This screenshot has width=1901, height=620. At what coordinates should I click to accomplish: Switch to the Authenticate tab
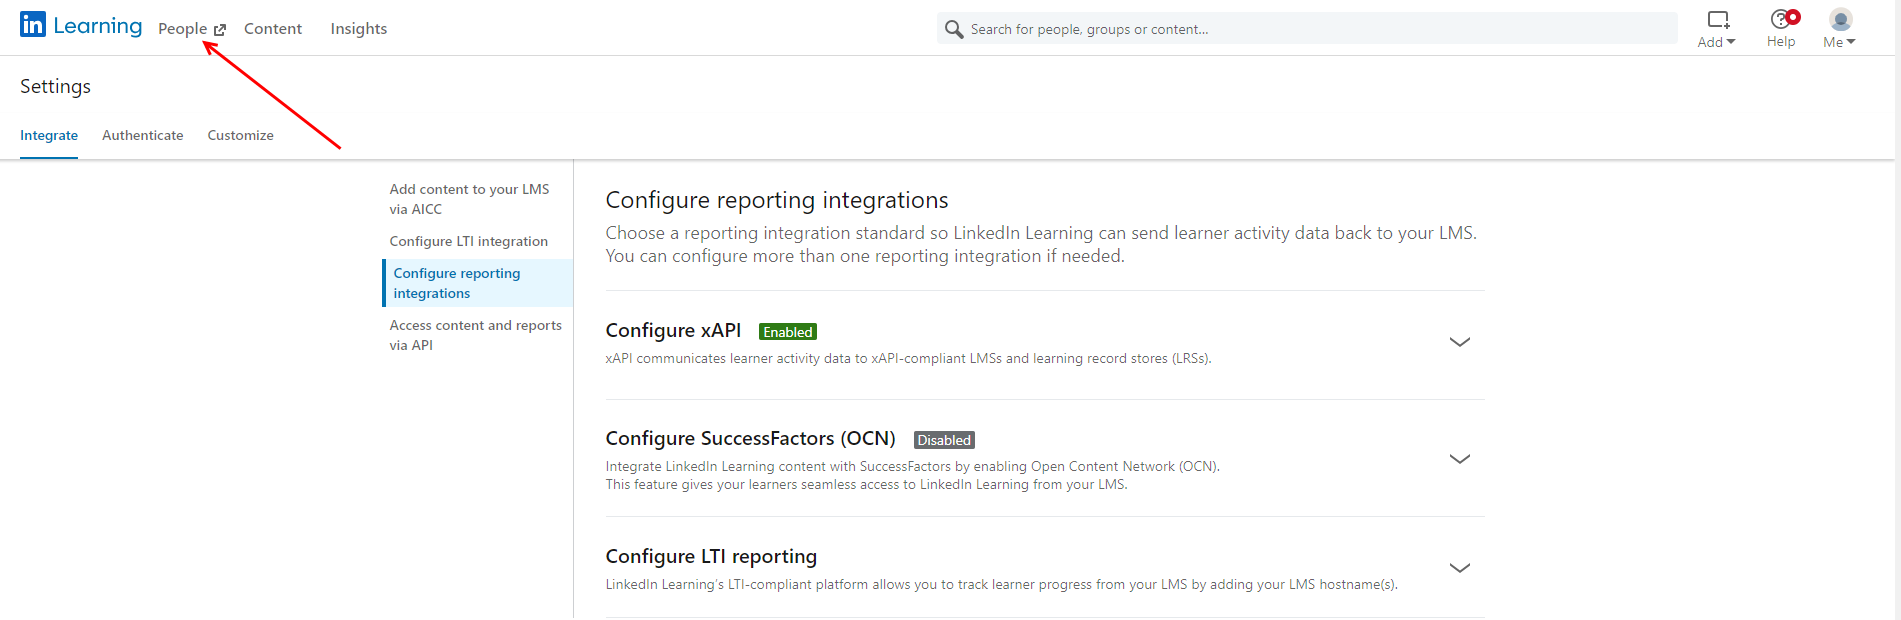coord(143,135)
